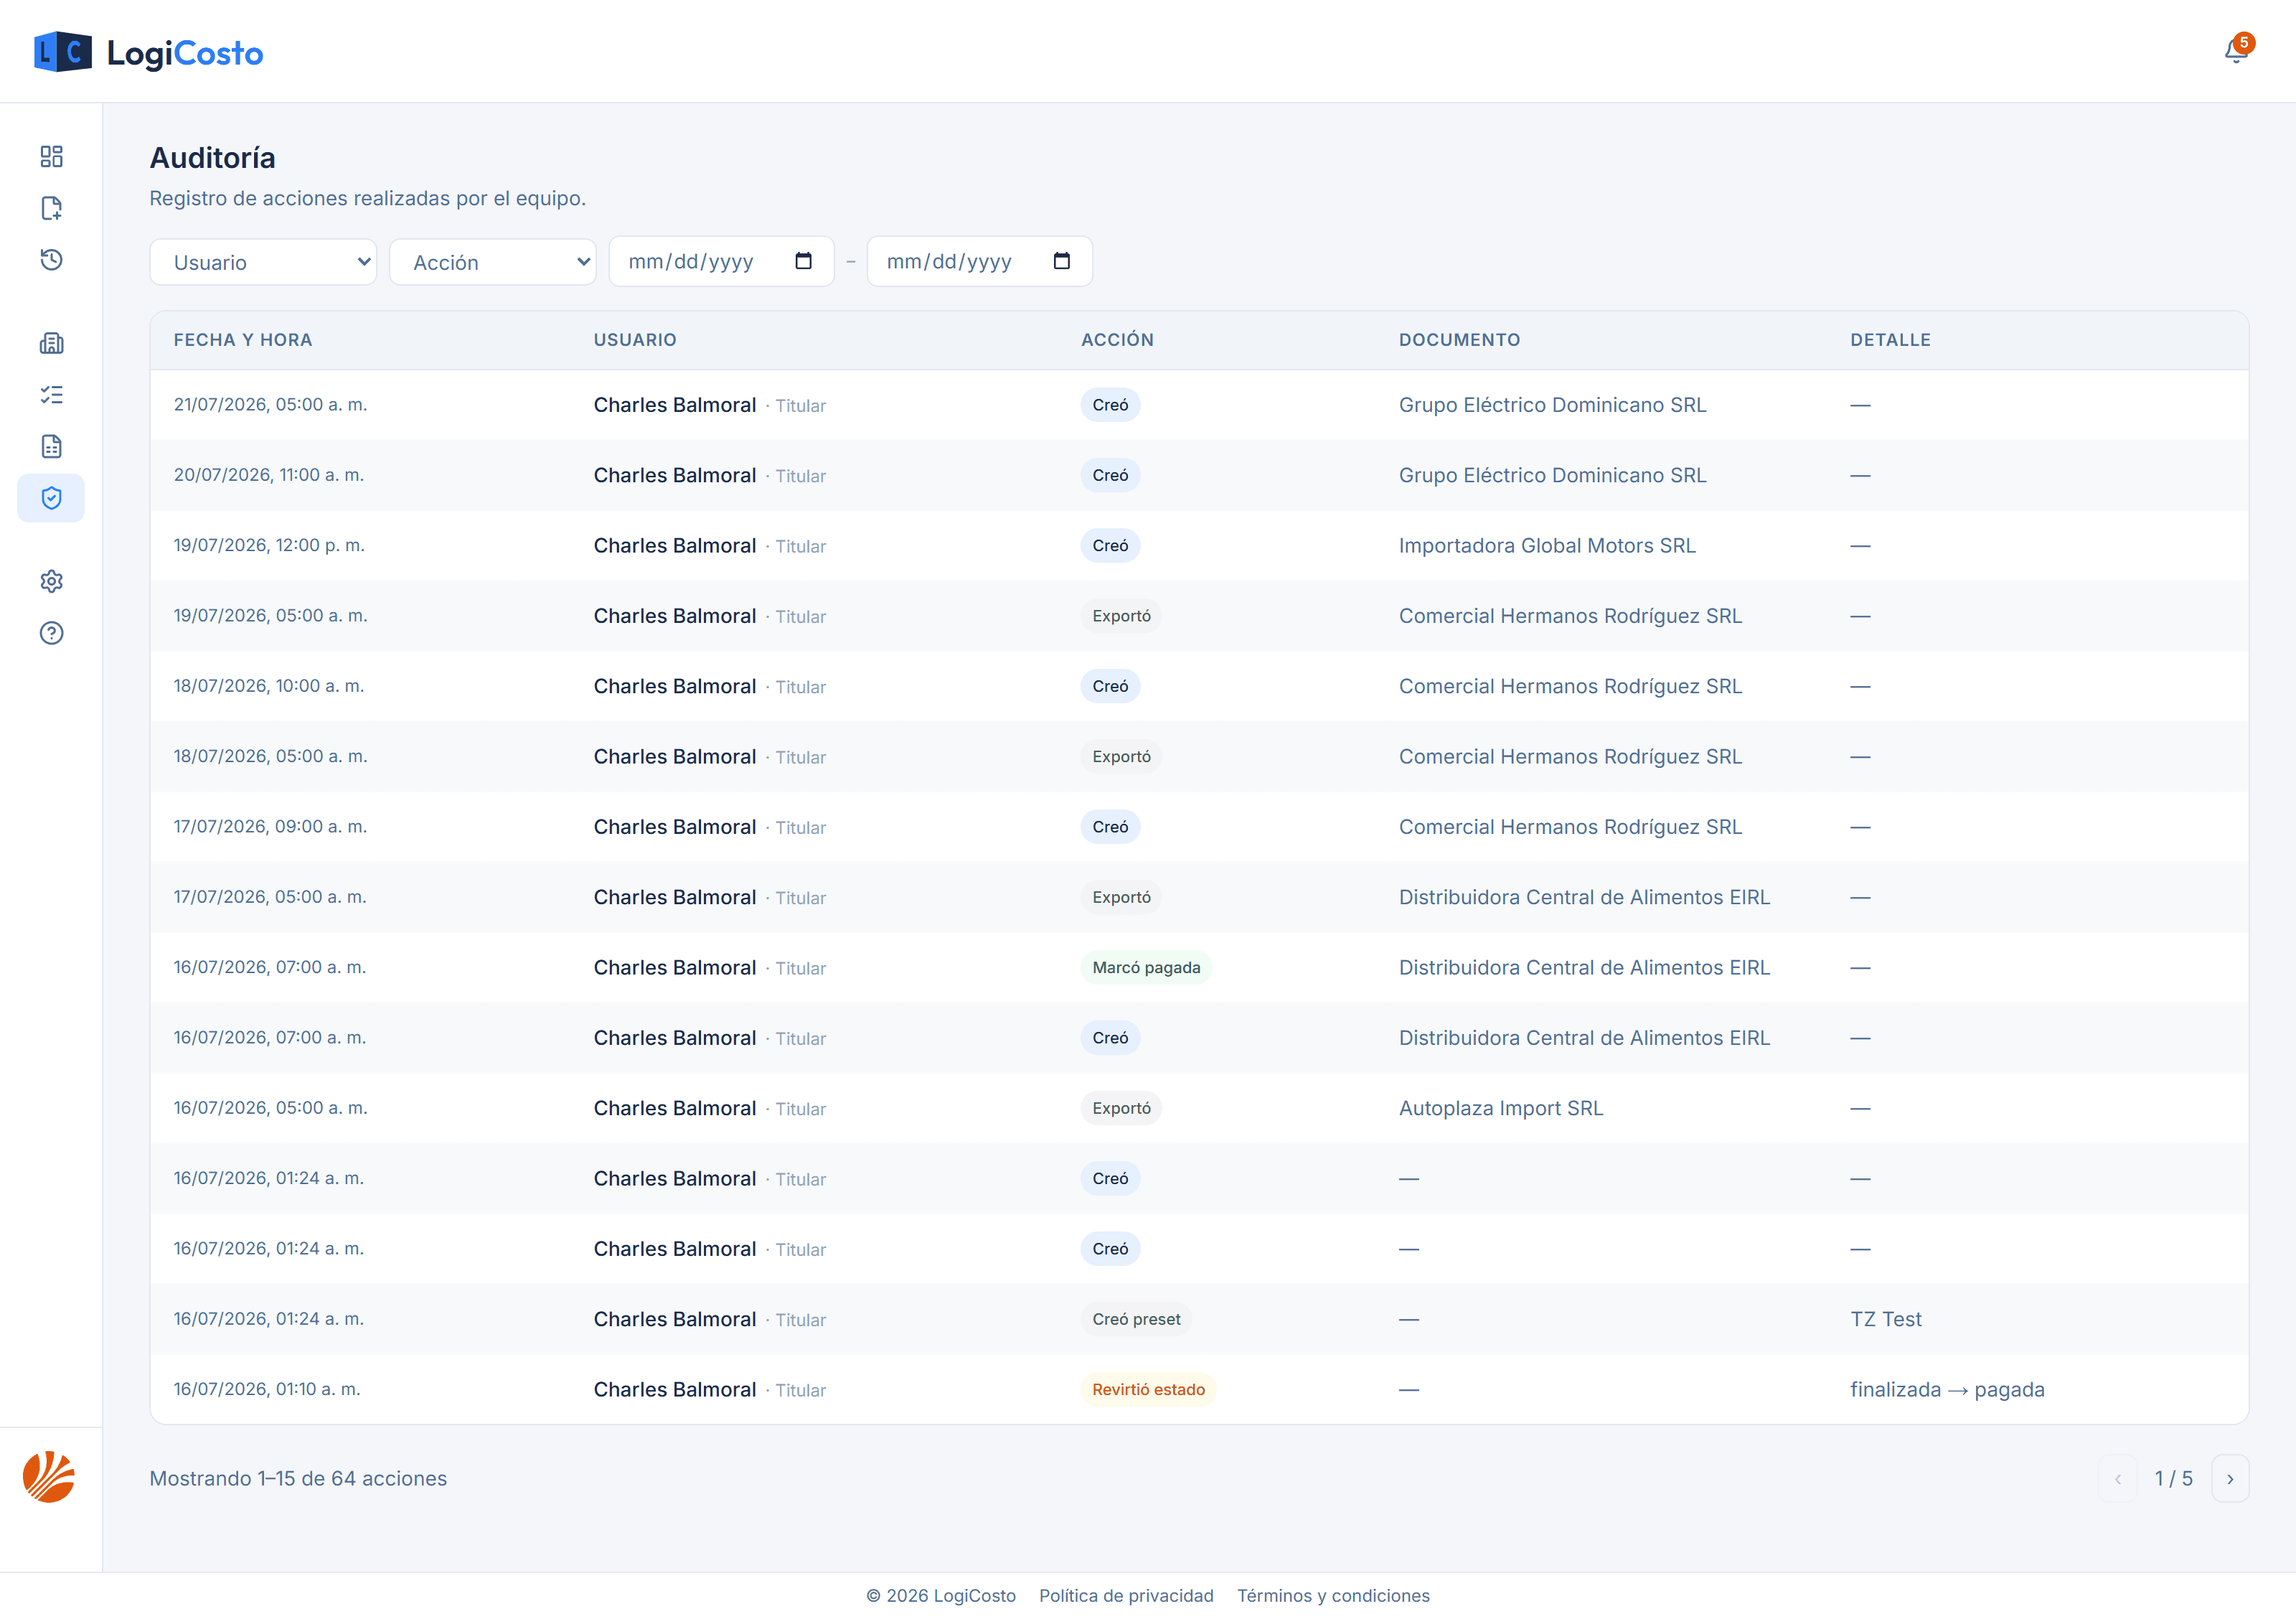This screenshot has width=2296, height=1619.
Task: Expand the Acción filter dropdown
Action: point(493,262)
